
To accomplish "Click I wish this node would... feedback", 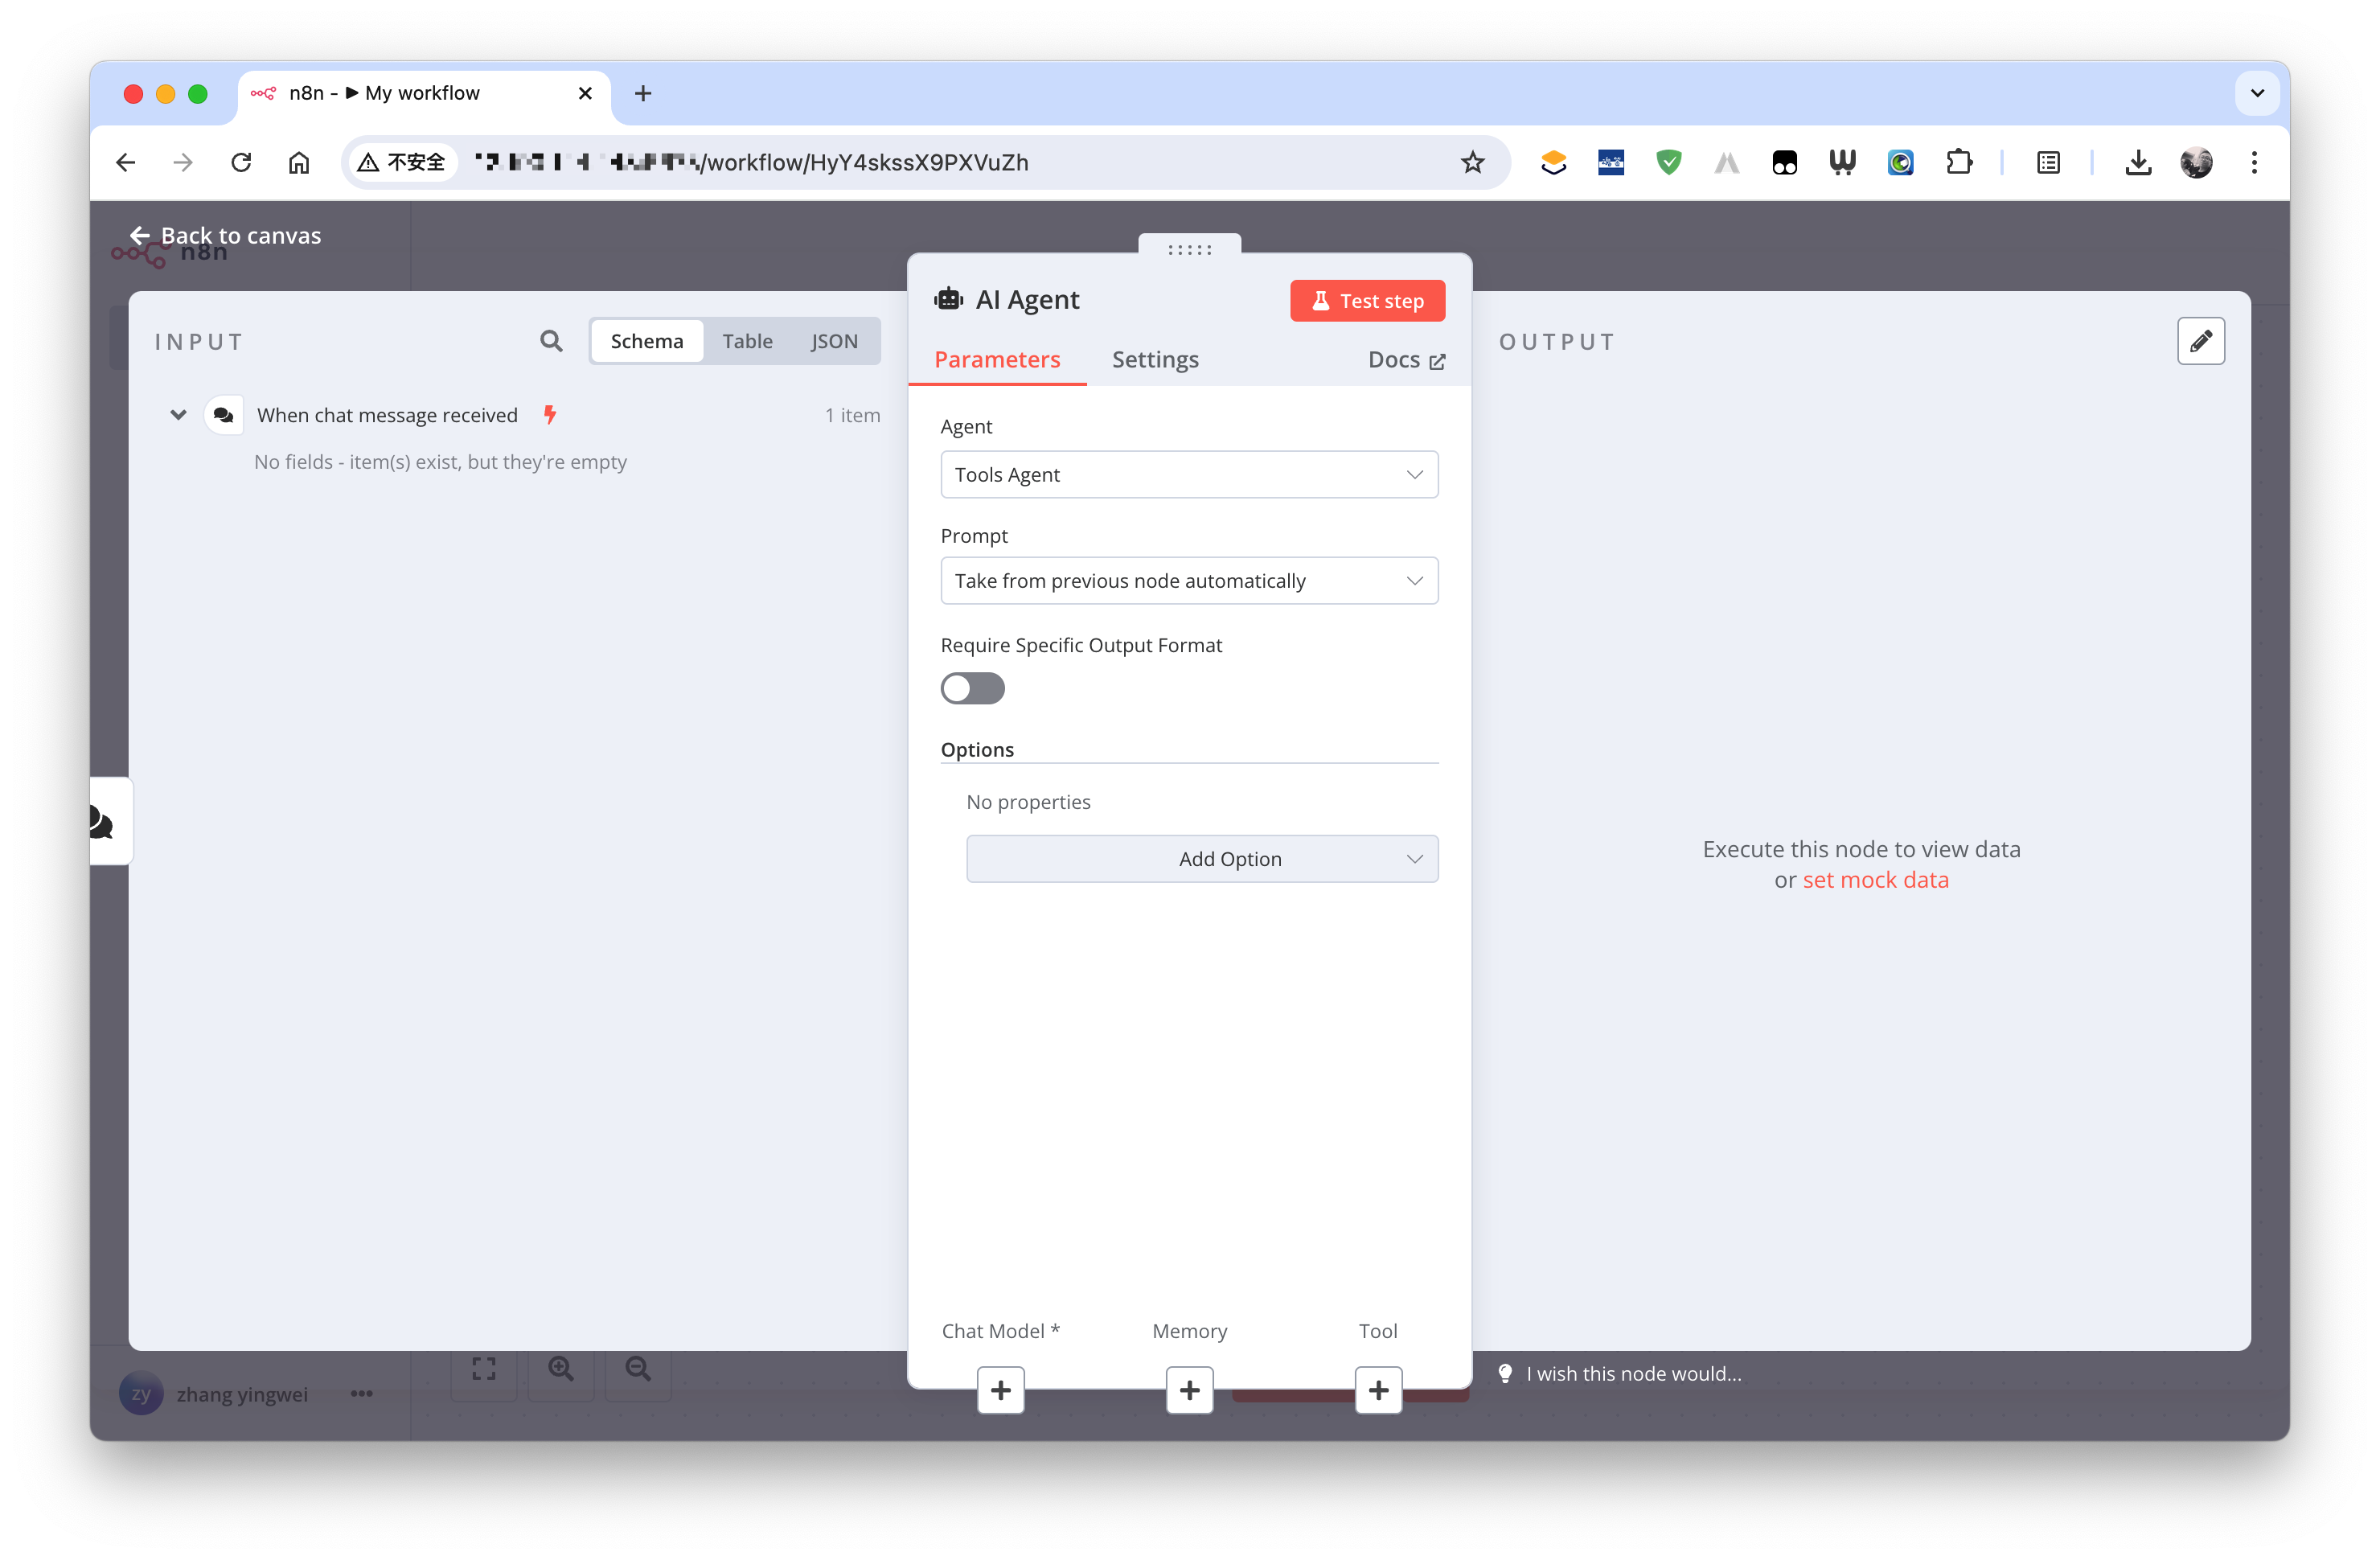I will point(1633,1373).
